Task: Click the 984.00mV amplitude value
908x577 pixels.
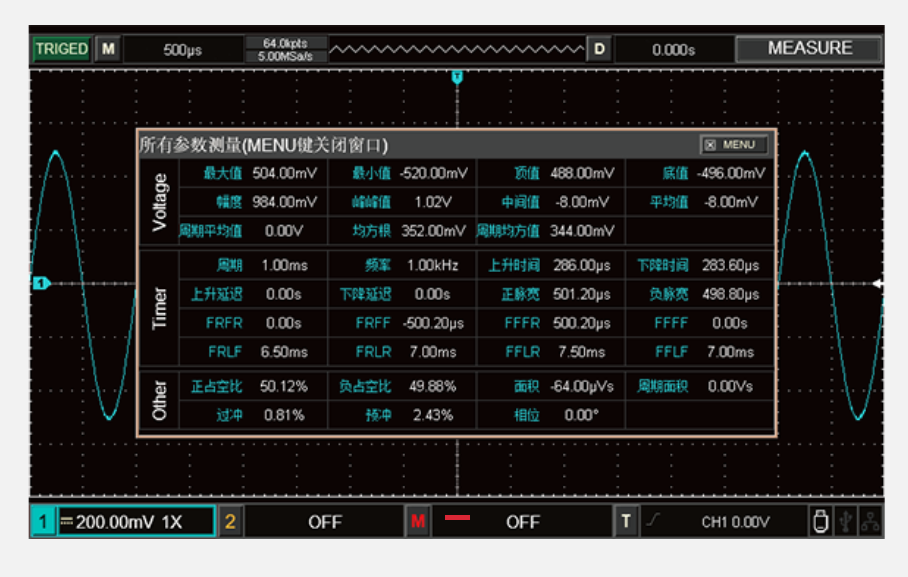Action: pos(284,202)
